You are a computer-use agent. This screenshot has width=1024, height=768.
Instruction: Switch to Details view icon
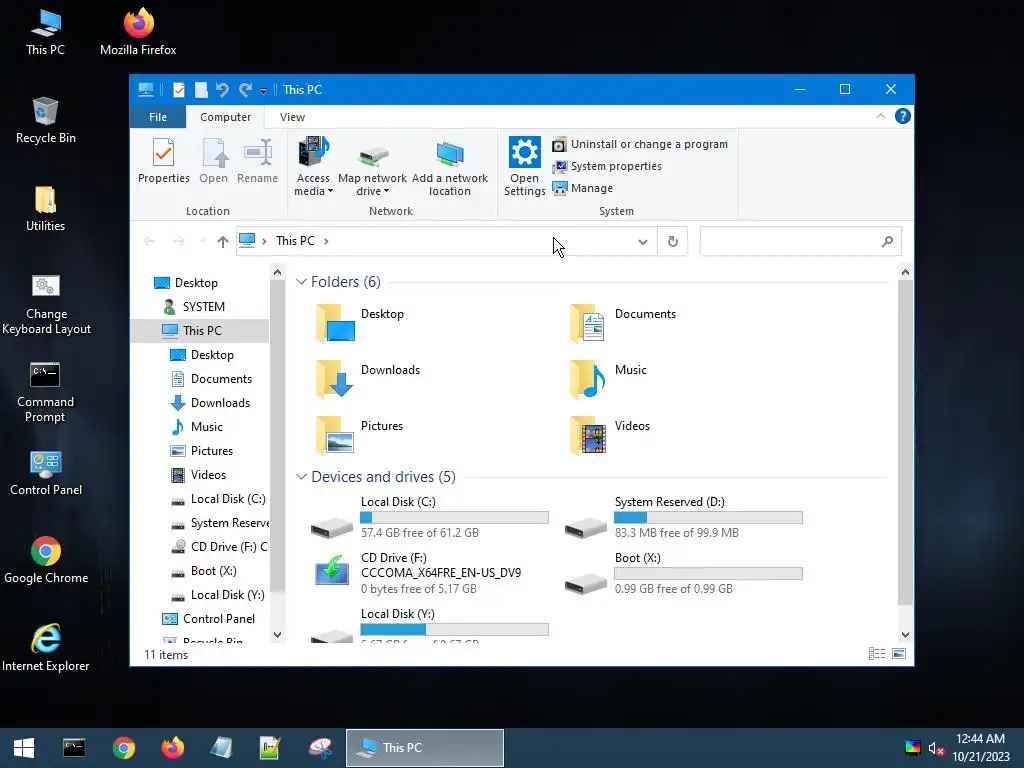coord(877,654)
